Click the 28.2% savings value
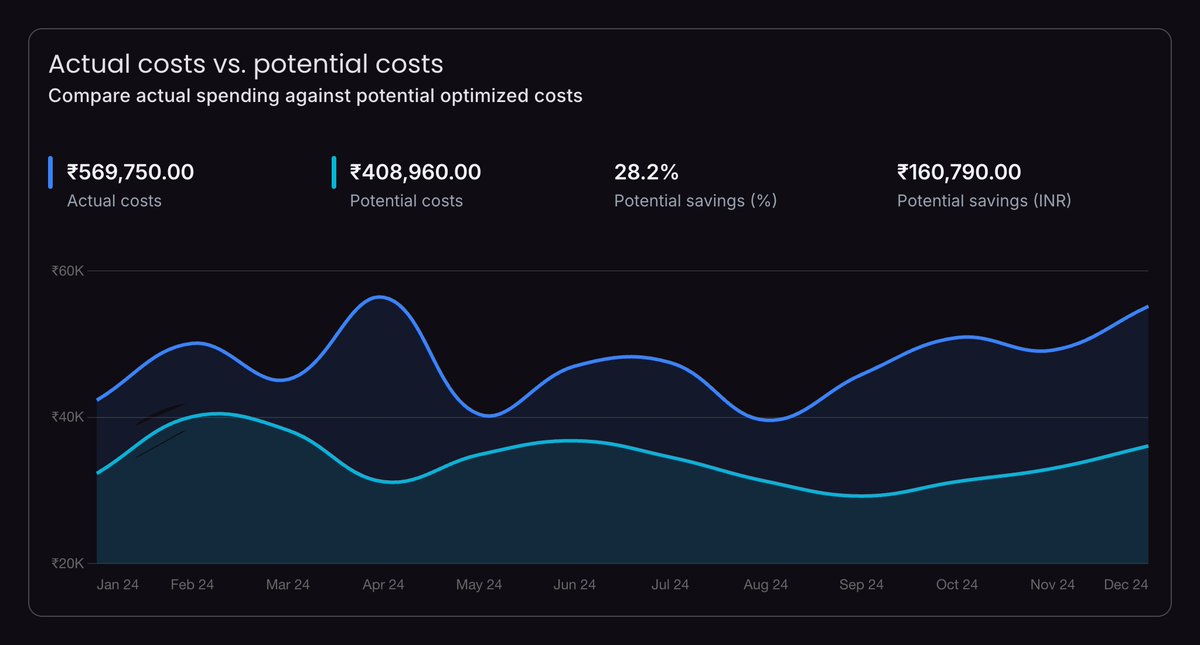Screen dimensions: 1200x645 point(646,172)
